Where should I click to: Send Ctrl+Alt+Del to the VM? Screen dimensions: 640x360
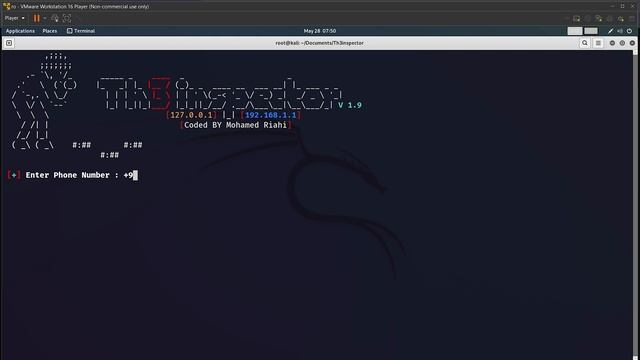pos(55,18)
